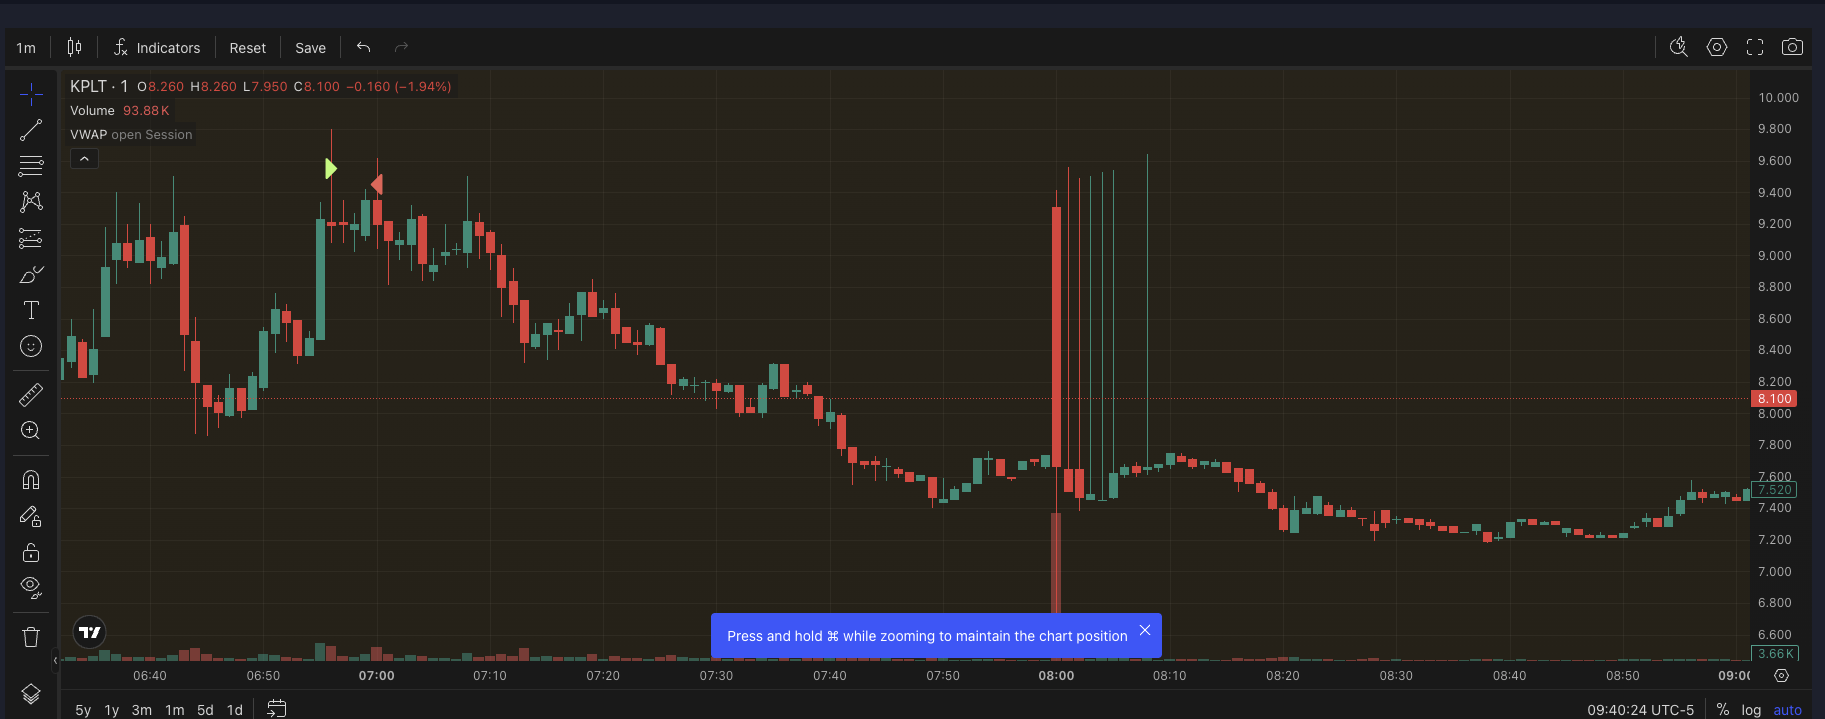Open the emoji icons tool
Screen dimensions: 1825x719
(31, 346)
